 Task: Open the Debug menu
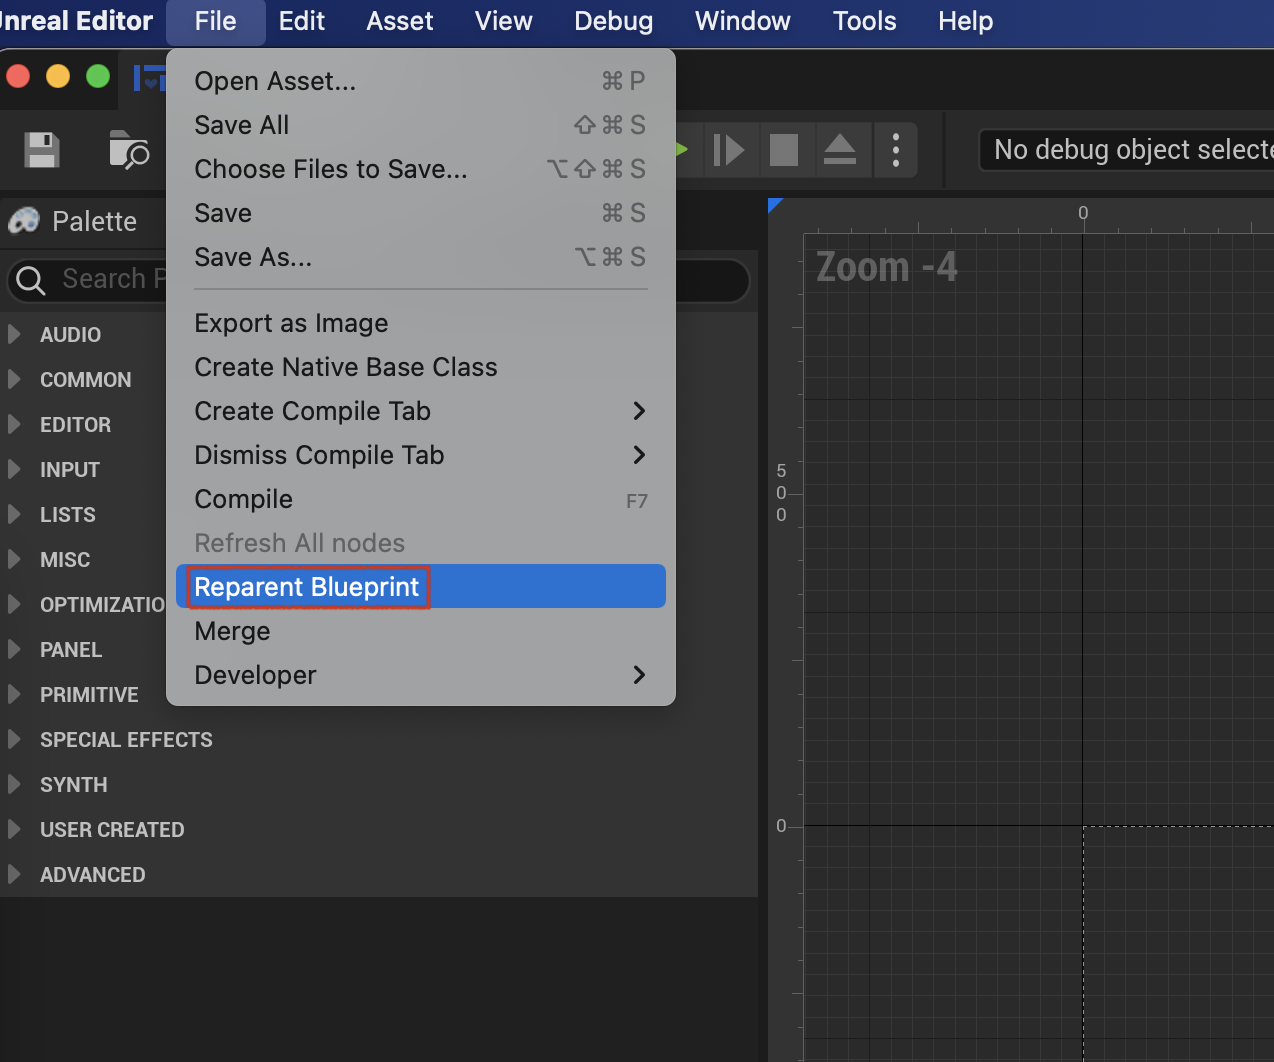coord(614,21)
